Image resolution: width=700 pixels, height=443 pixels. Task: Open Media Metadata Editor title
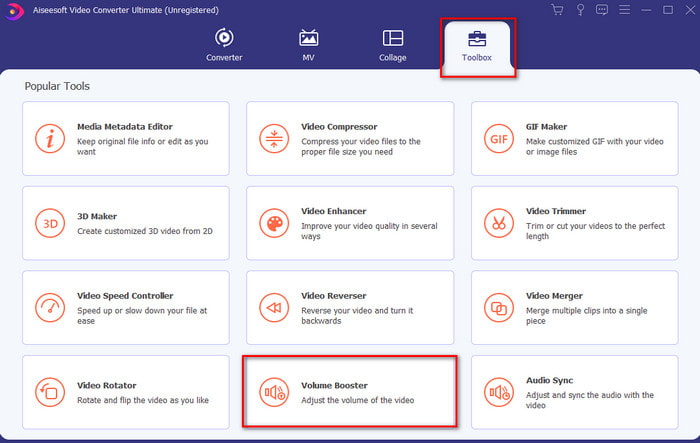125,127
